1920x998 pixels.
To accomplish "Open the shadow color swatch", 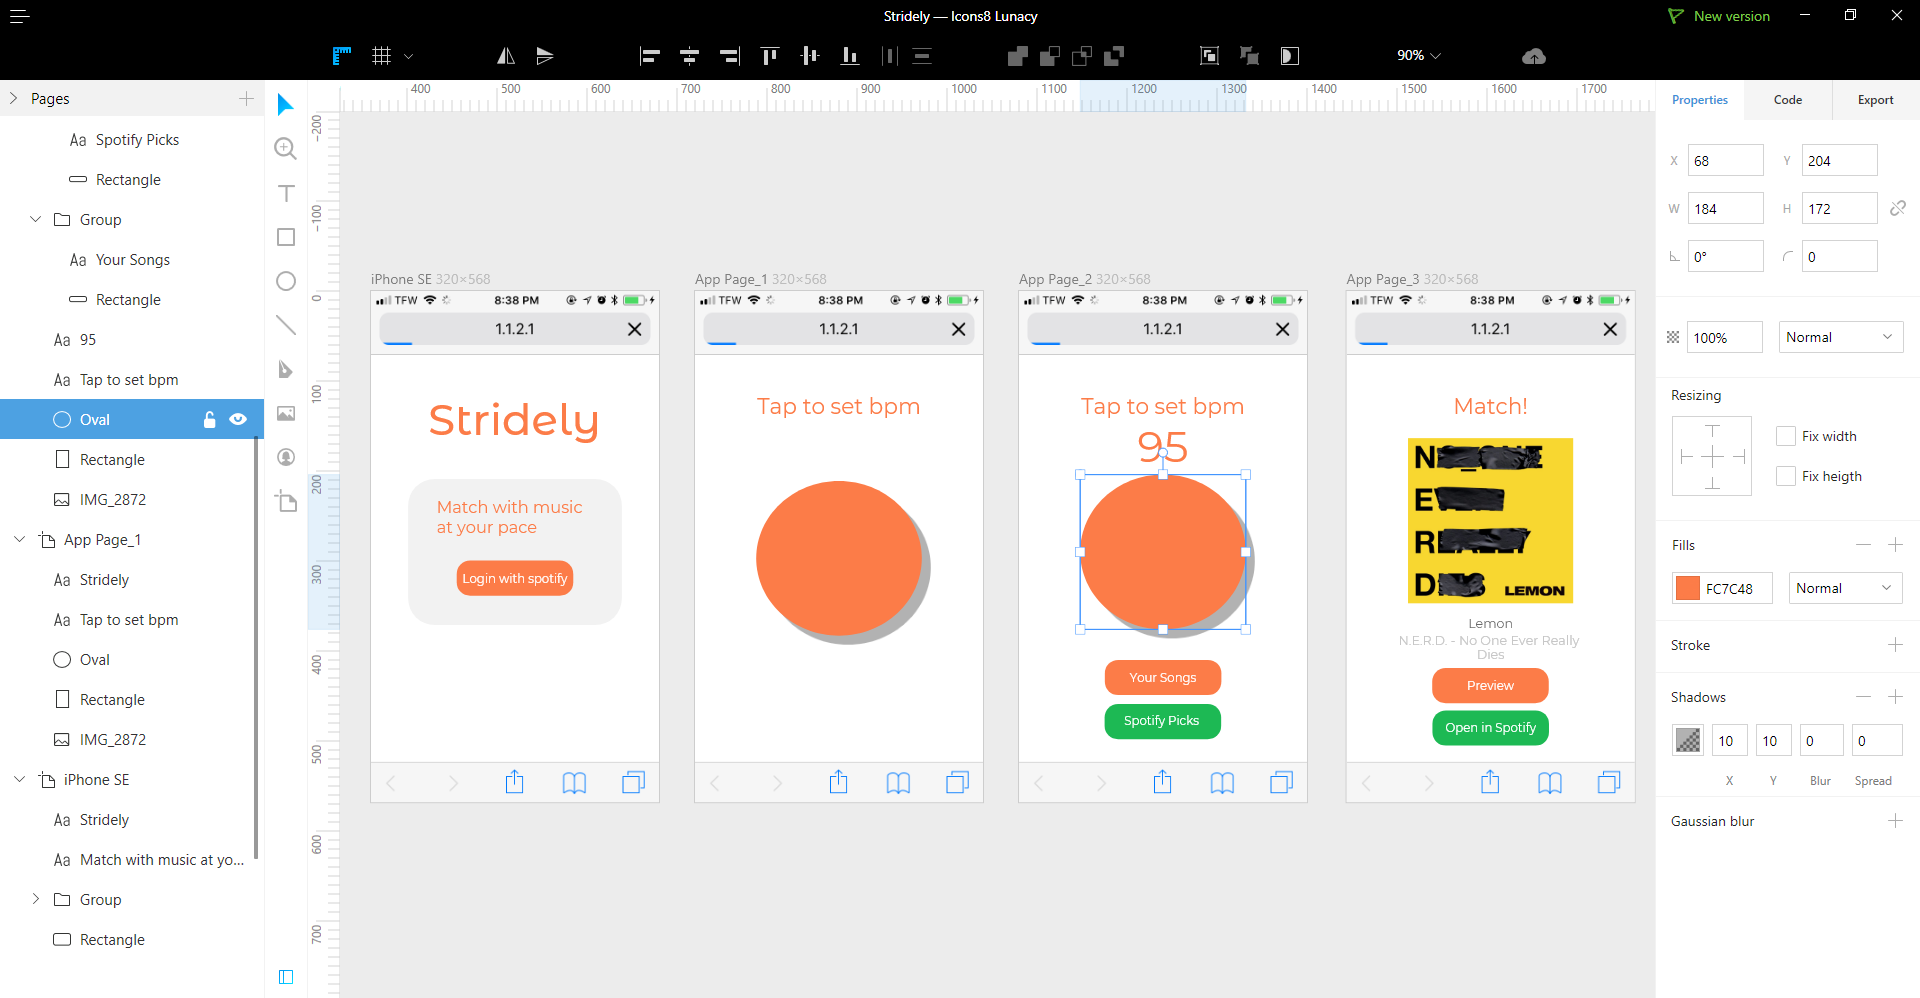I will 1688,740.
